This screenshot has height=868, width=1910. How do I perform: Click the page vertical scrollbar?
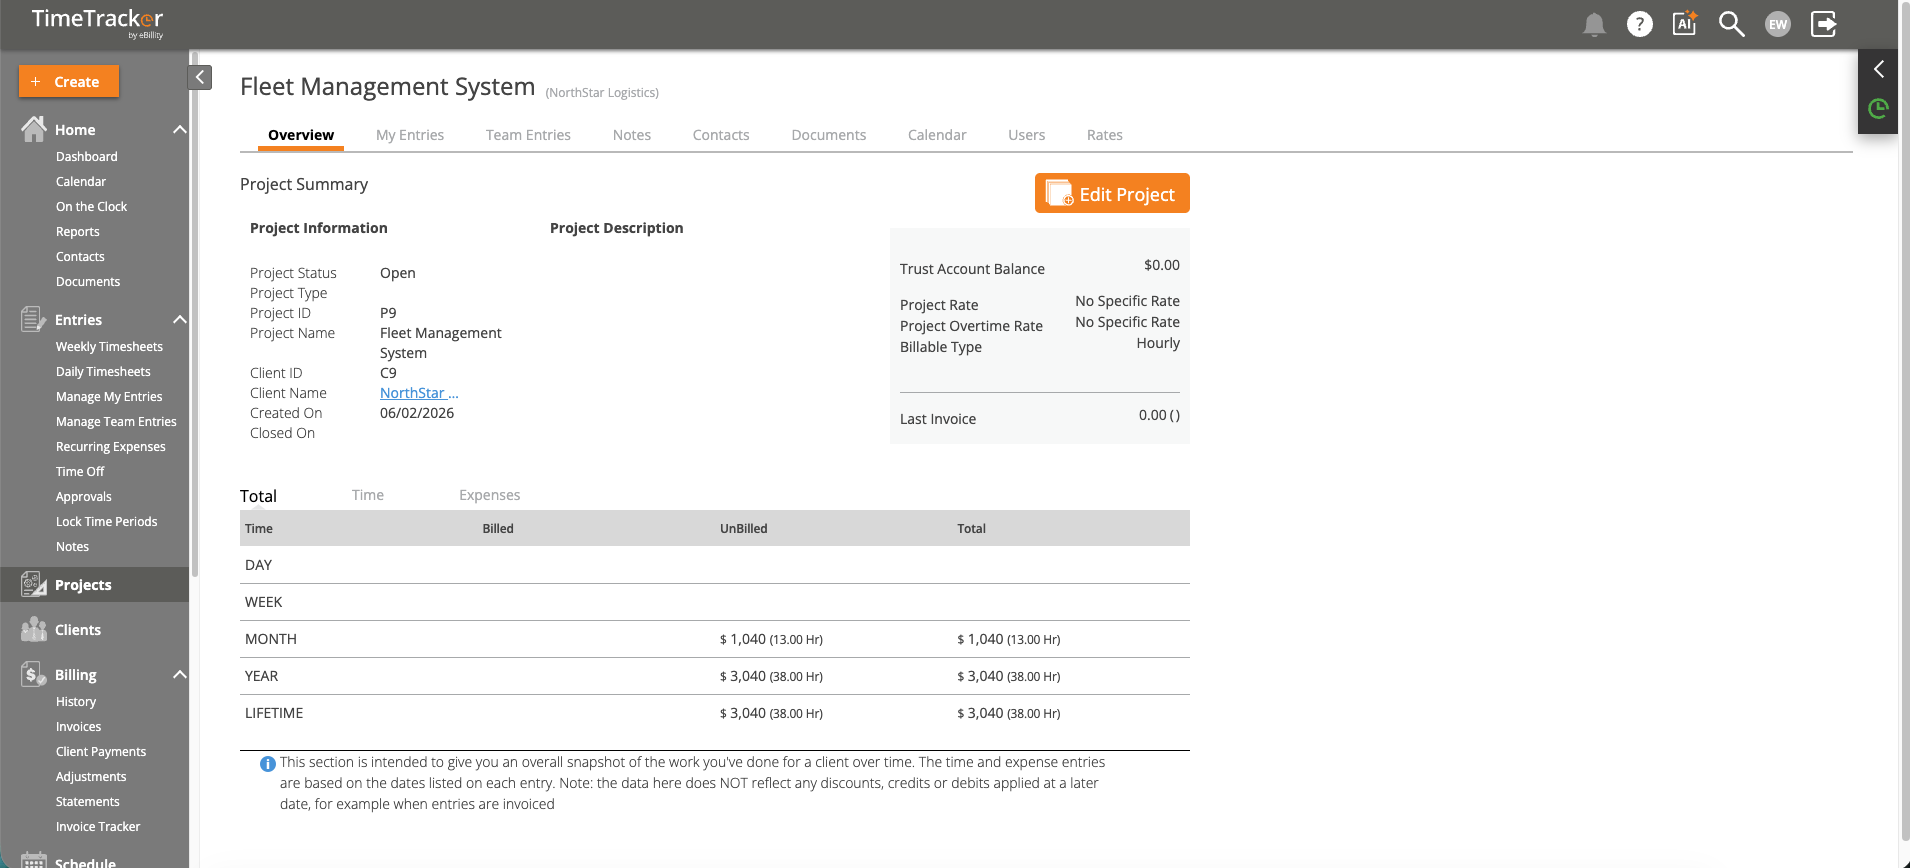pyautogui.click(x=1904, y=420)
